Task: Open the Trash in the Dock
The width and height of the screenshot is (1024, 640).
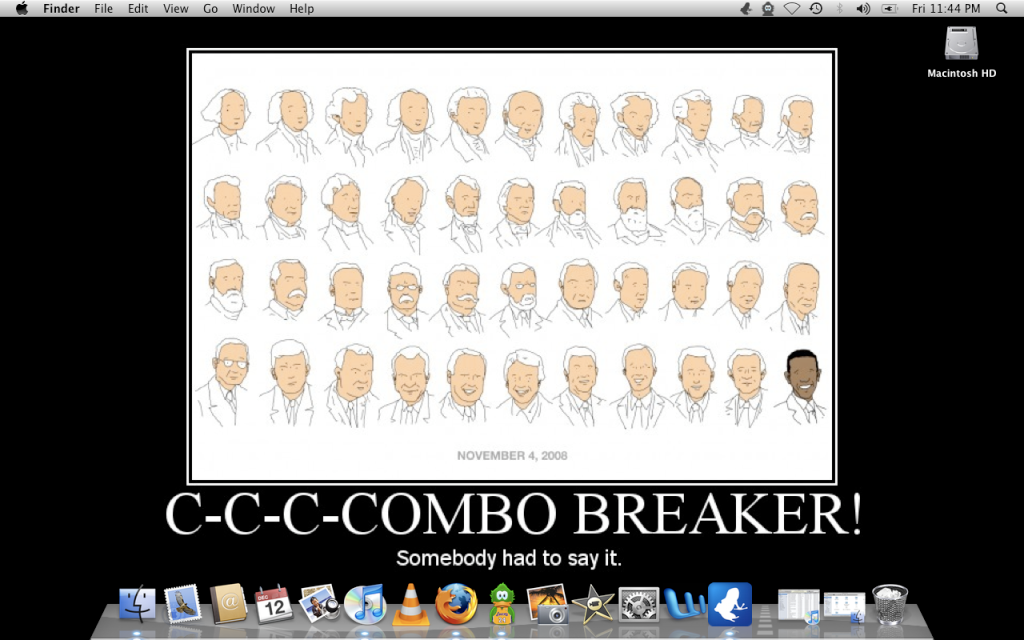Action: 890,604
